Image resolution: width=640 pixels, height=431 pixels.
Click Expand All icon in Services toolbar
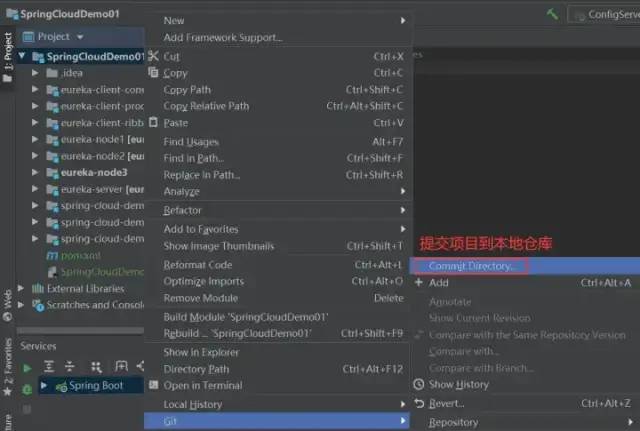coord(49,366)
